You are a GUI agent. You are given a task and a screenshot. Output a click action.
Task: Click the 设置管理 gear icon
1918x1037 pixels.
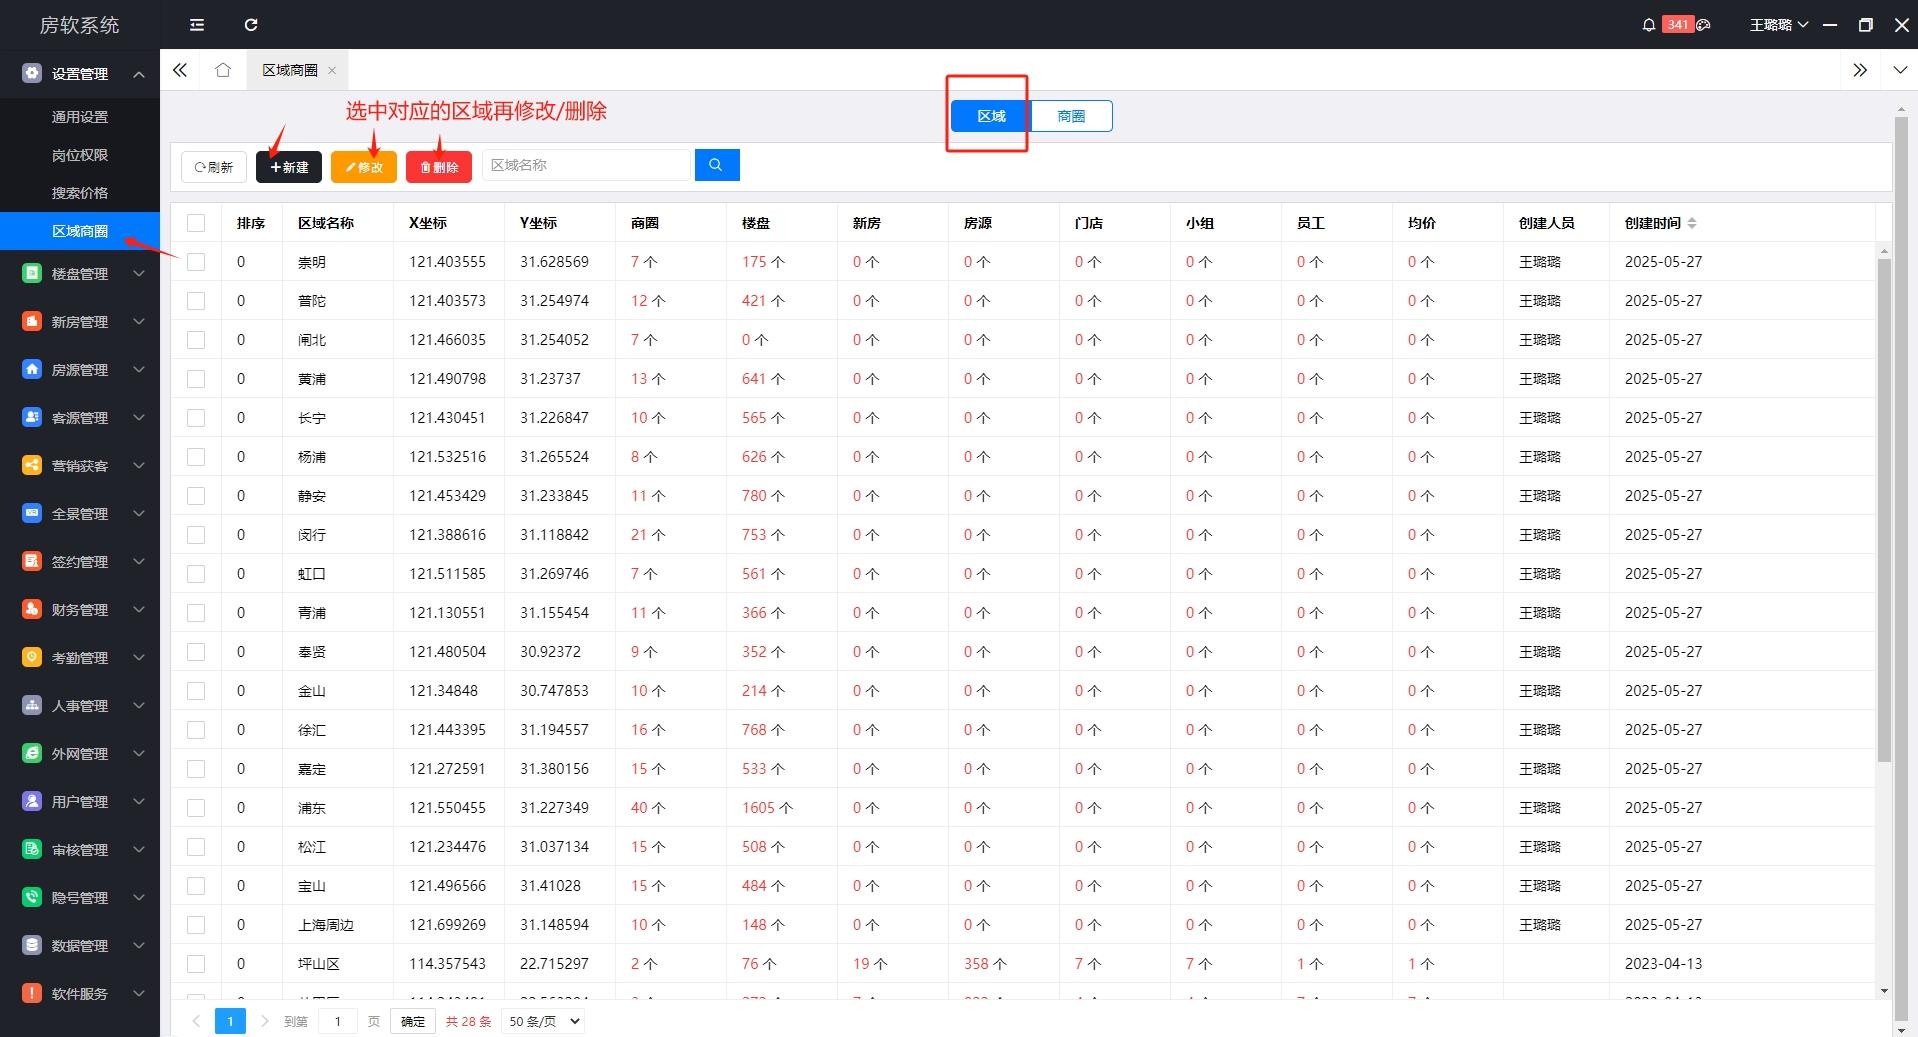tap(32, 73)
